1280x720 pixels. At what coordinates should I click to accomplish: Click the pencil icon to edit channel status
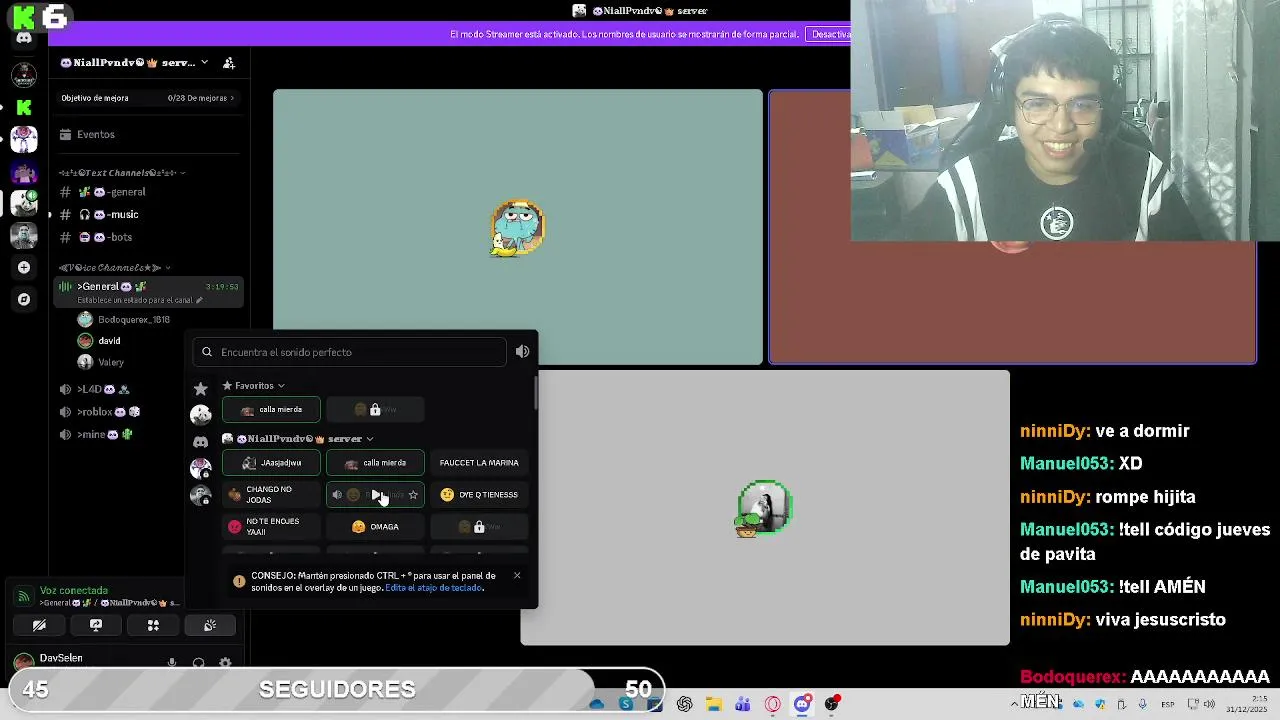(x=199, y=300)
